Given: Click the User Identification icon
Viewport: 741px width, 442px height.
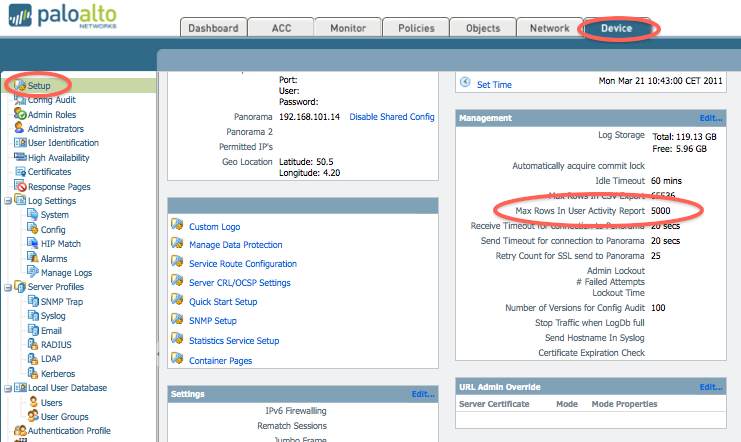Looking at the screenshot, I should coord(20,142).
